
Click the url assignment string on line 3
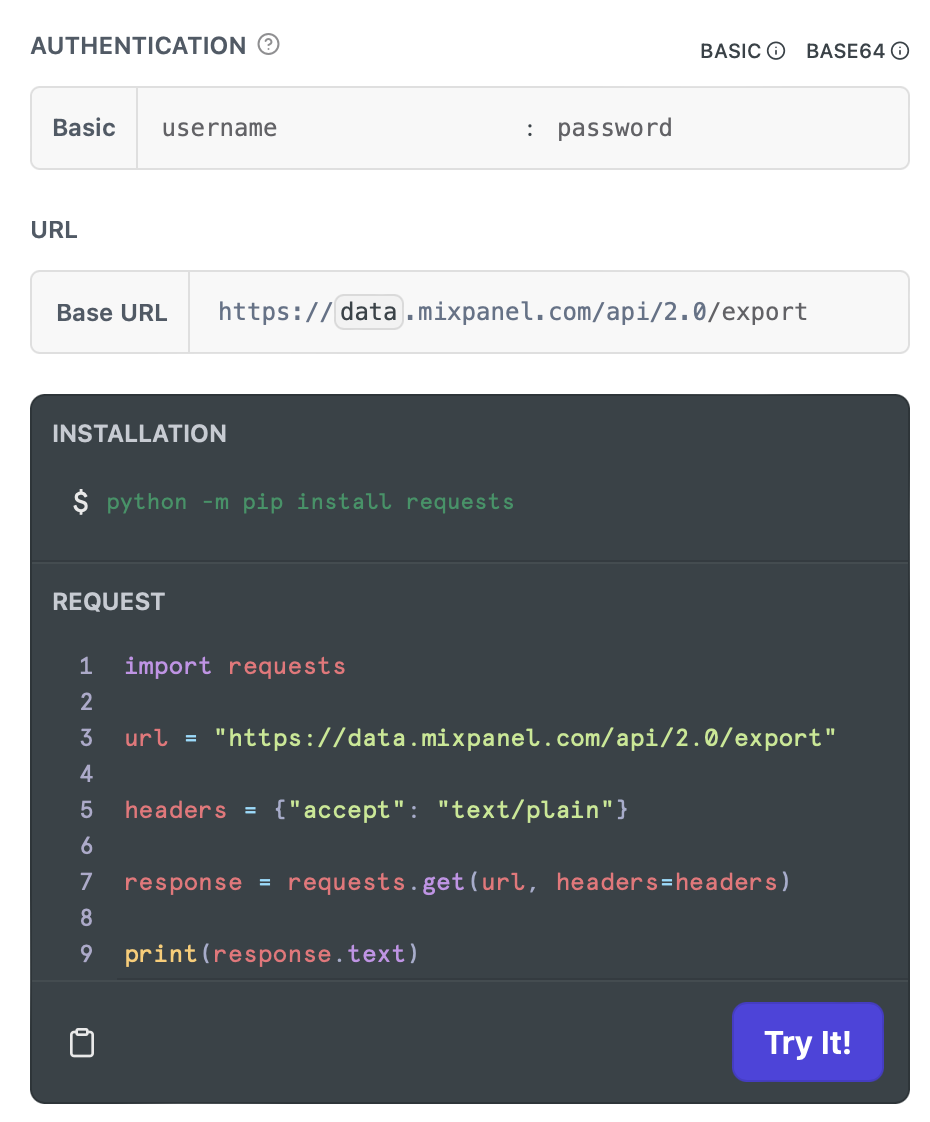click(x=525, y=738)
